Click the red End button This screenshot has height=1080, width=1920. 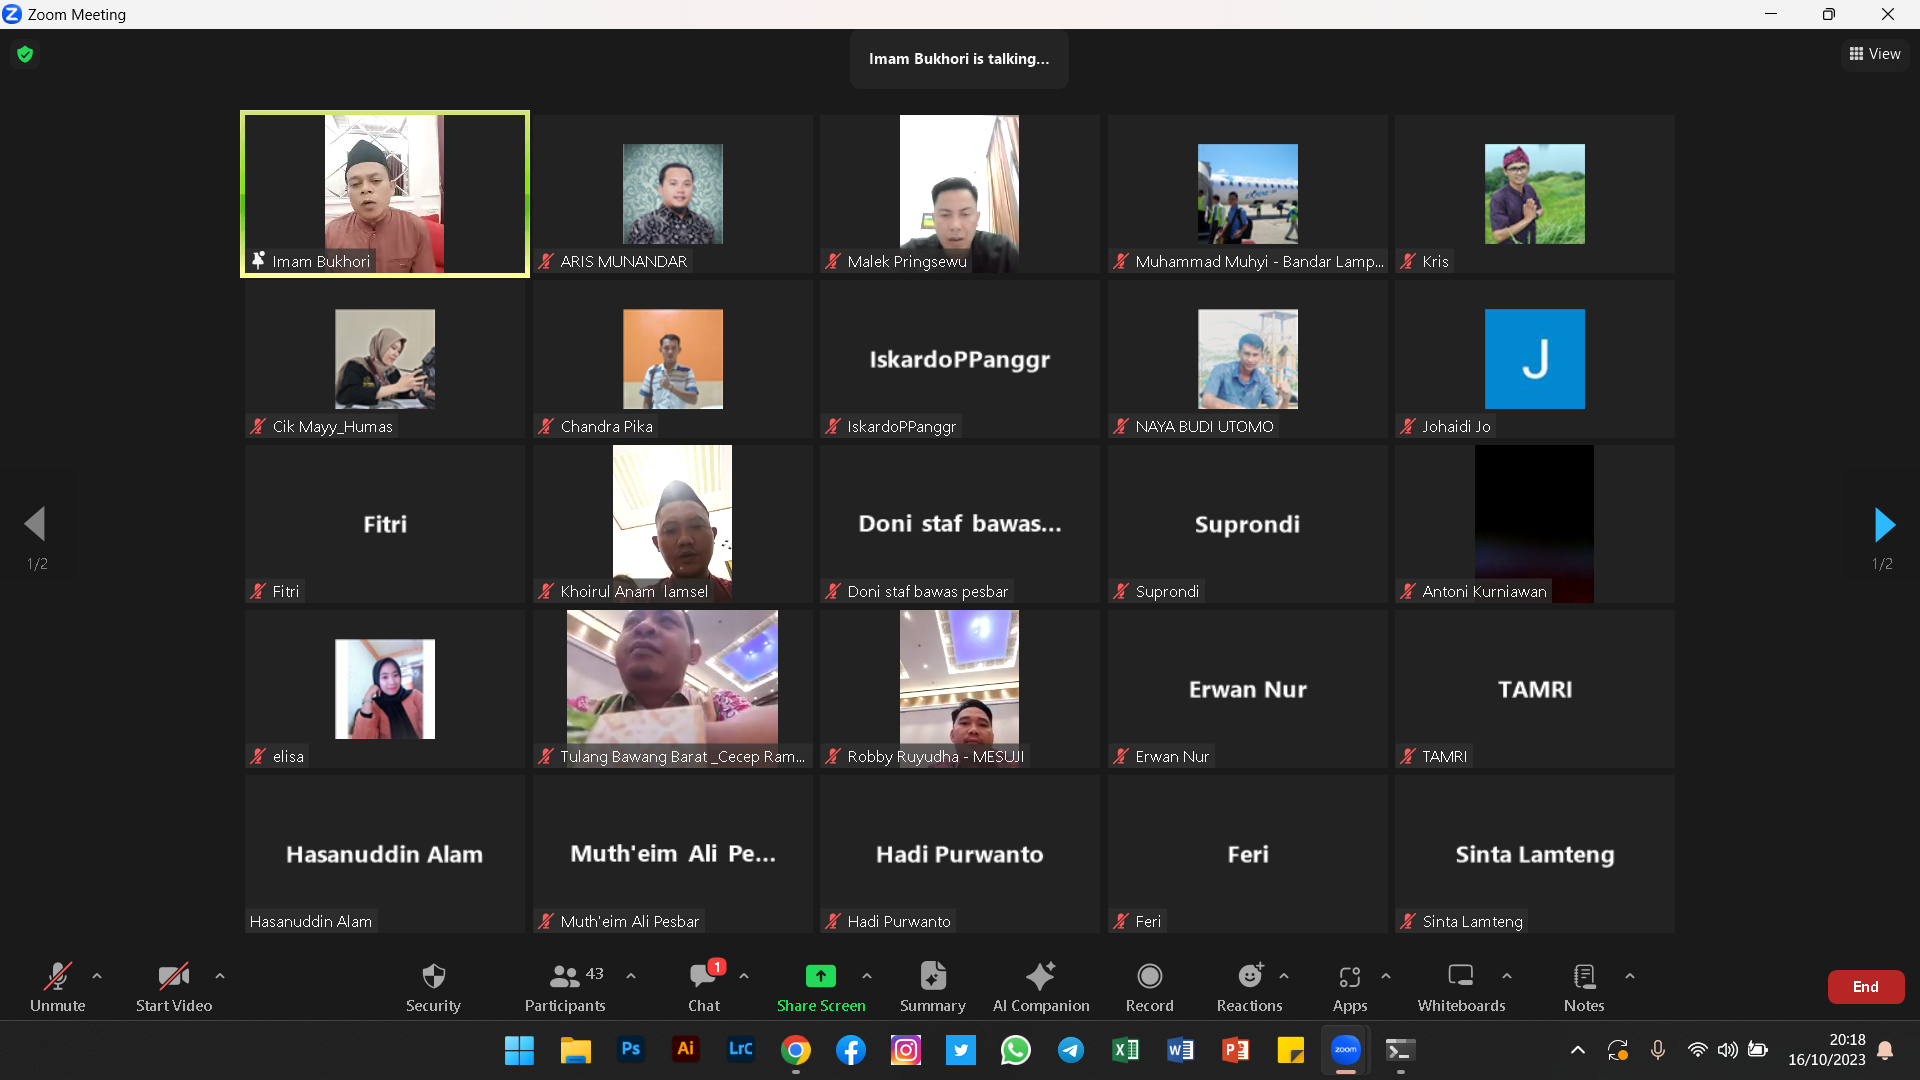coord(1865,987)
